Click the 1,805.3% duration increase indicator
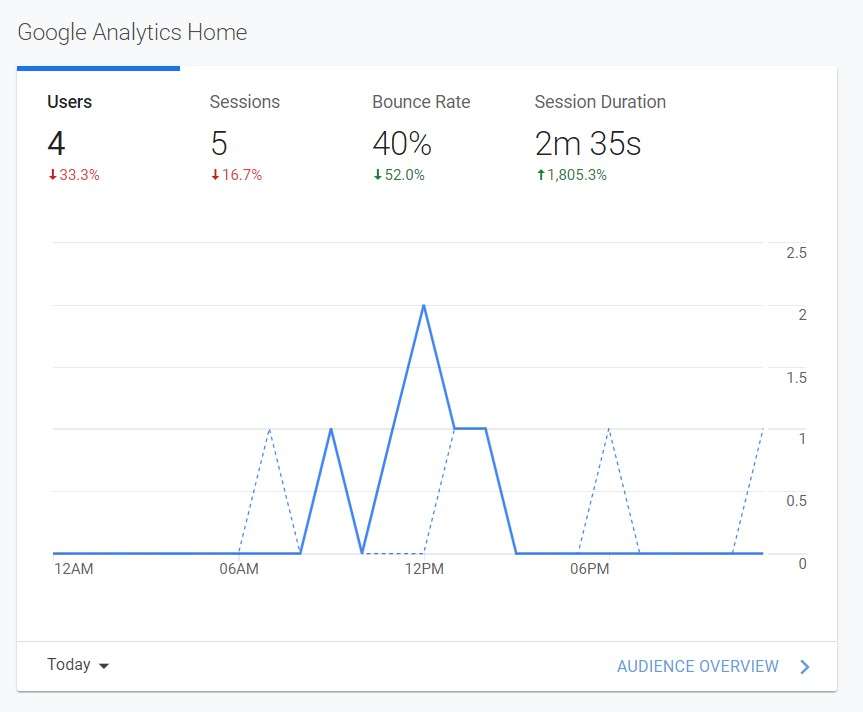The image size is (863, 712). pos(571,175)
